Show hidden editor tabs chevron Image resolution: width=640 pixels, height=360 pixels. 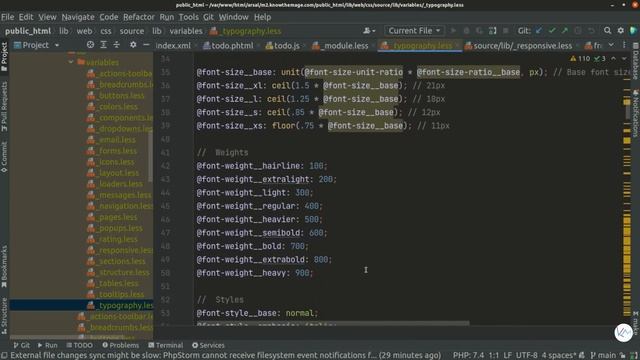coord(611,45)
